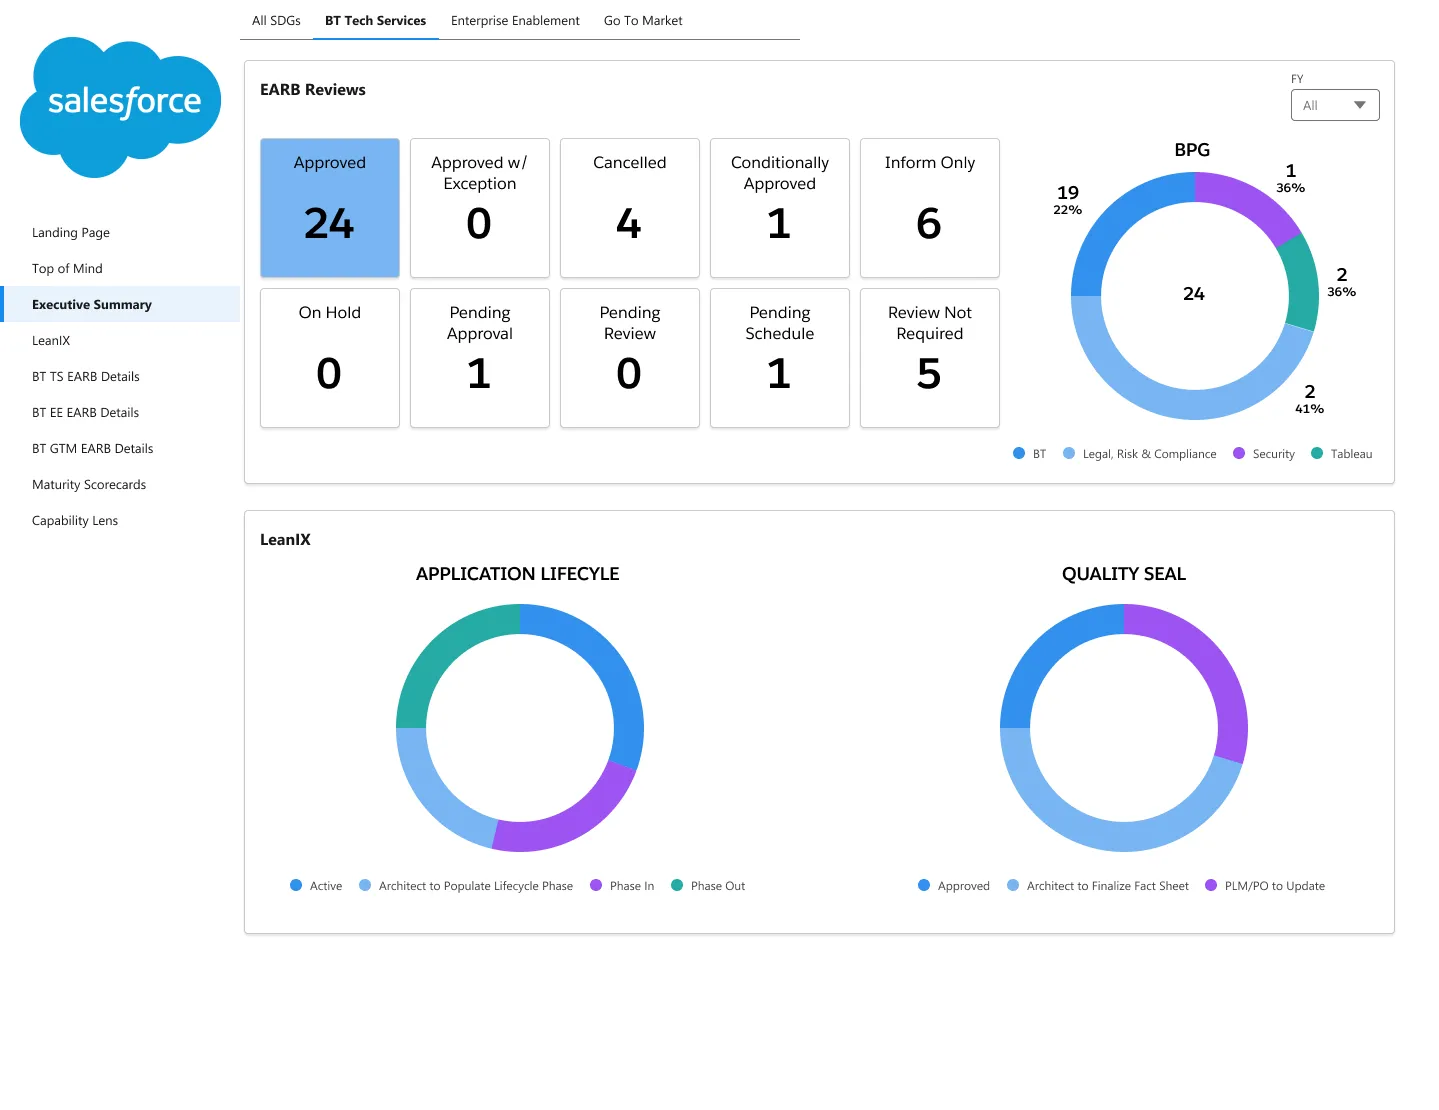Go to the Go To Market tab

pyautogui.click(x=643, y=20)
